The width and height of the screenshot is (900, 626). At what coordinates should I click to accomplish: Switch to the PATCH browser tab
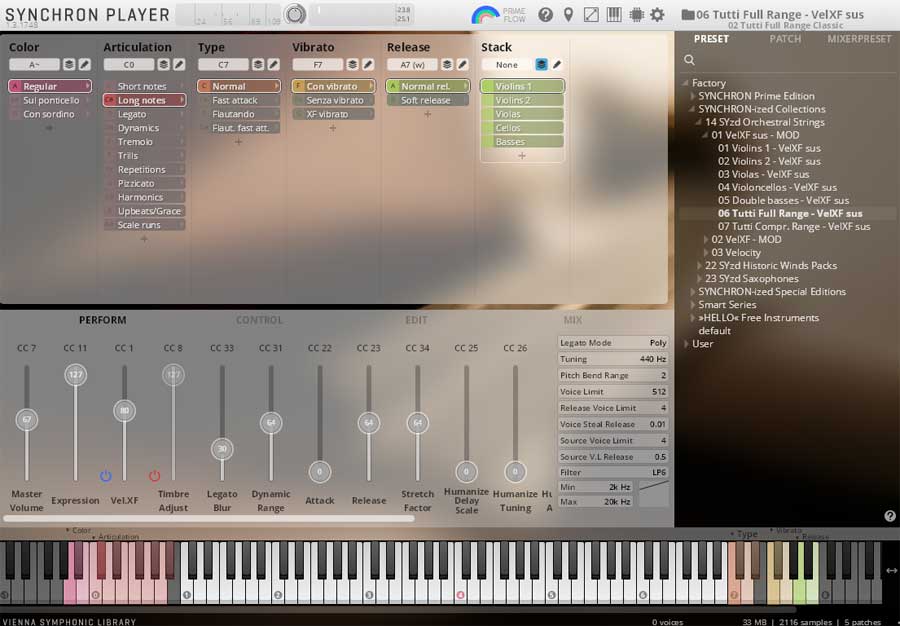(785, 39)
